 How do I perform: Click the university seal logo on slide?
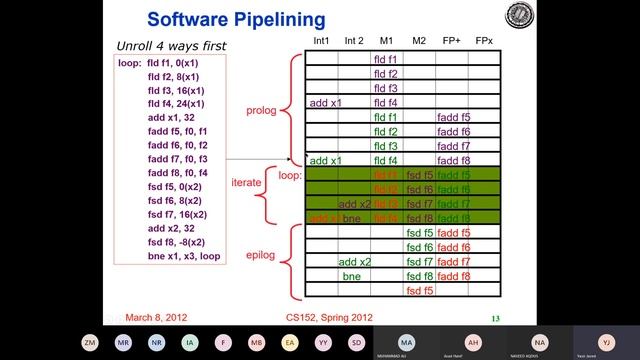point(520,15)
